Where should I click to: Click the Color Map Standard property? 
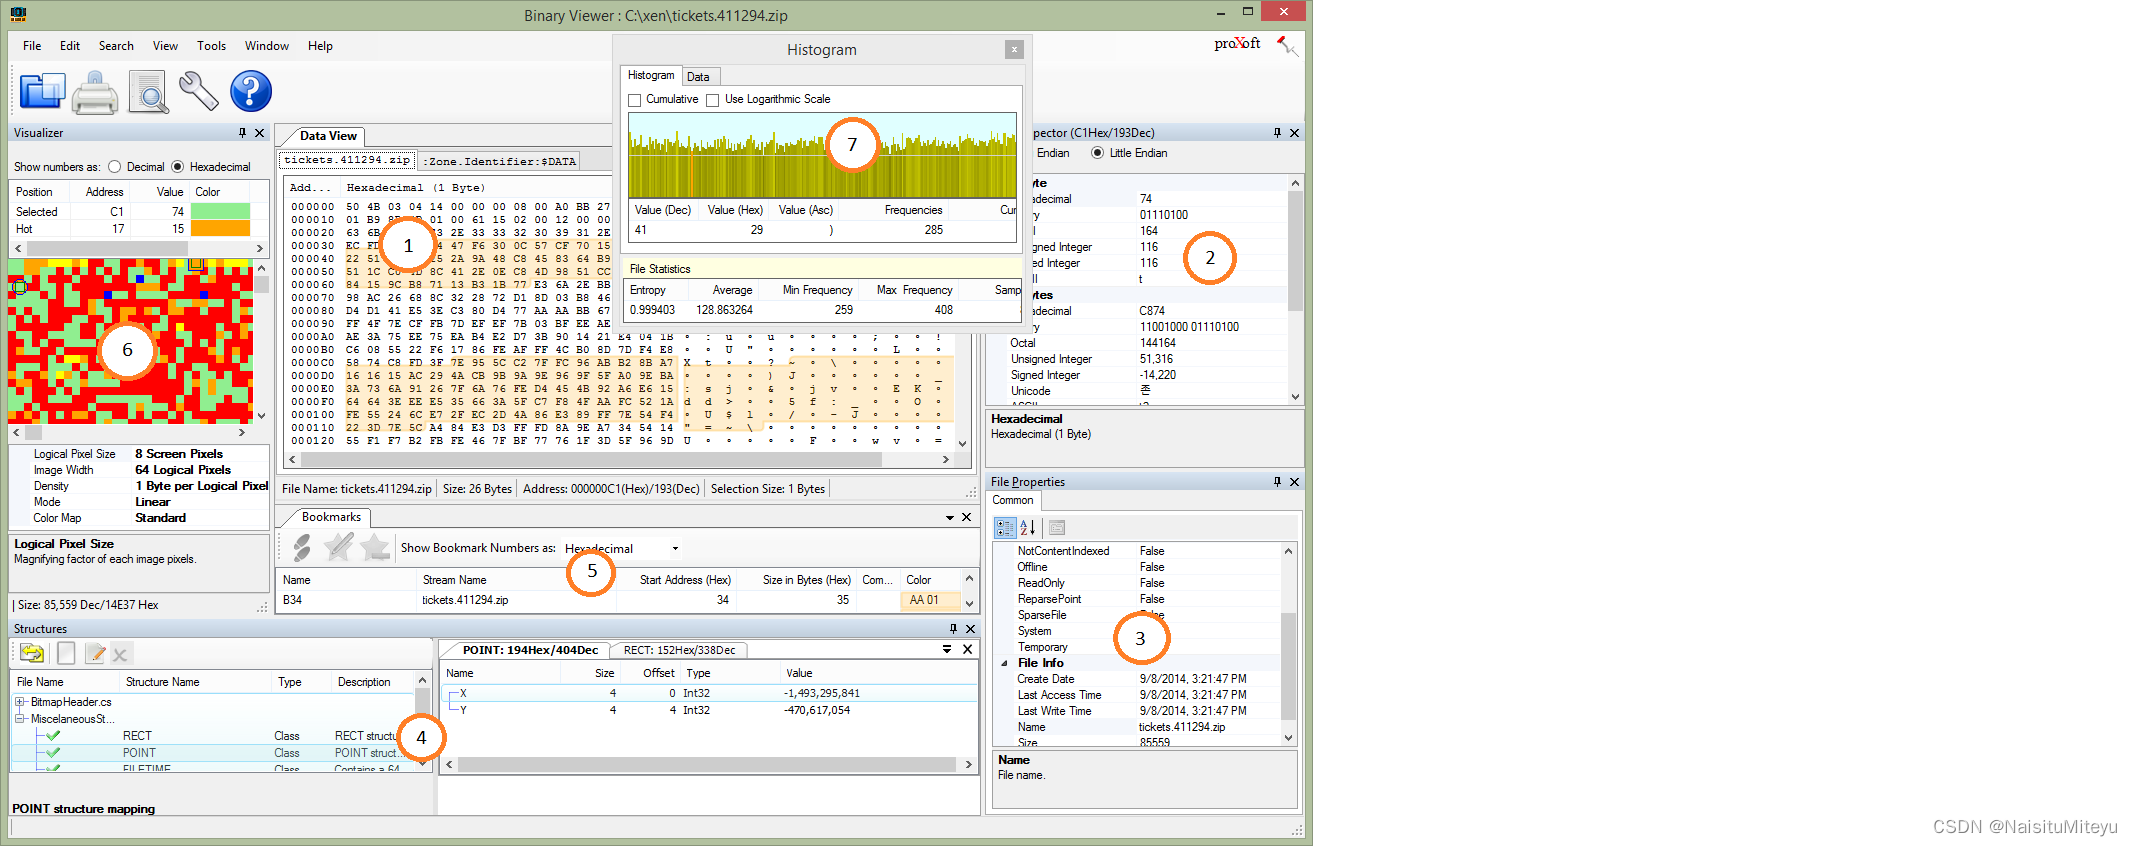pyautogui.click(x=140, y=518)
